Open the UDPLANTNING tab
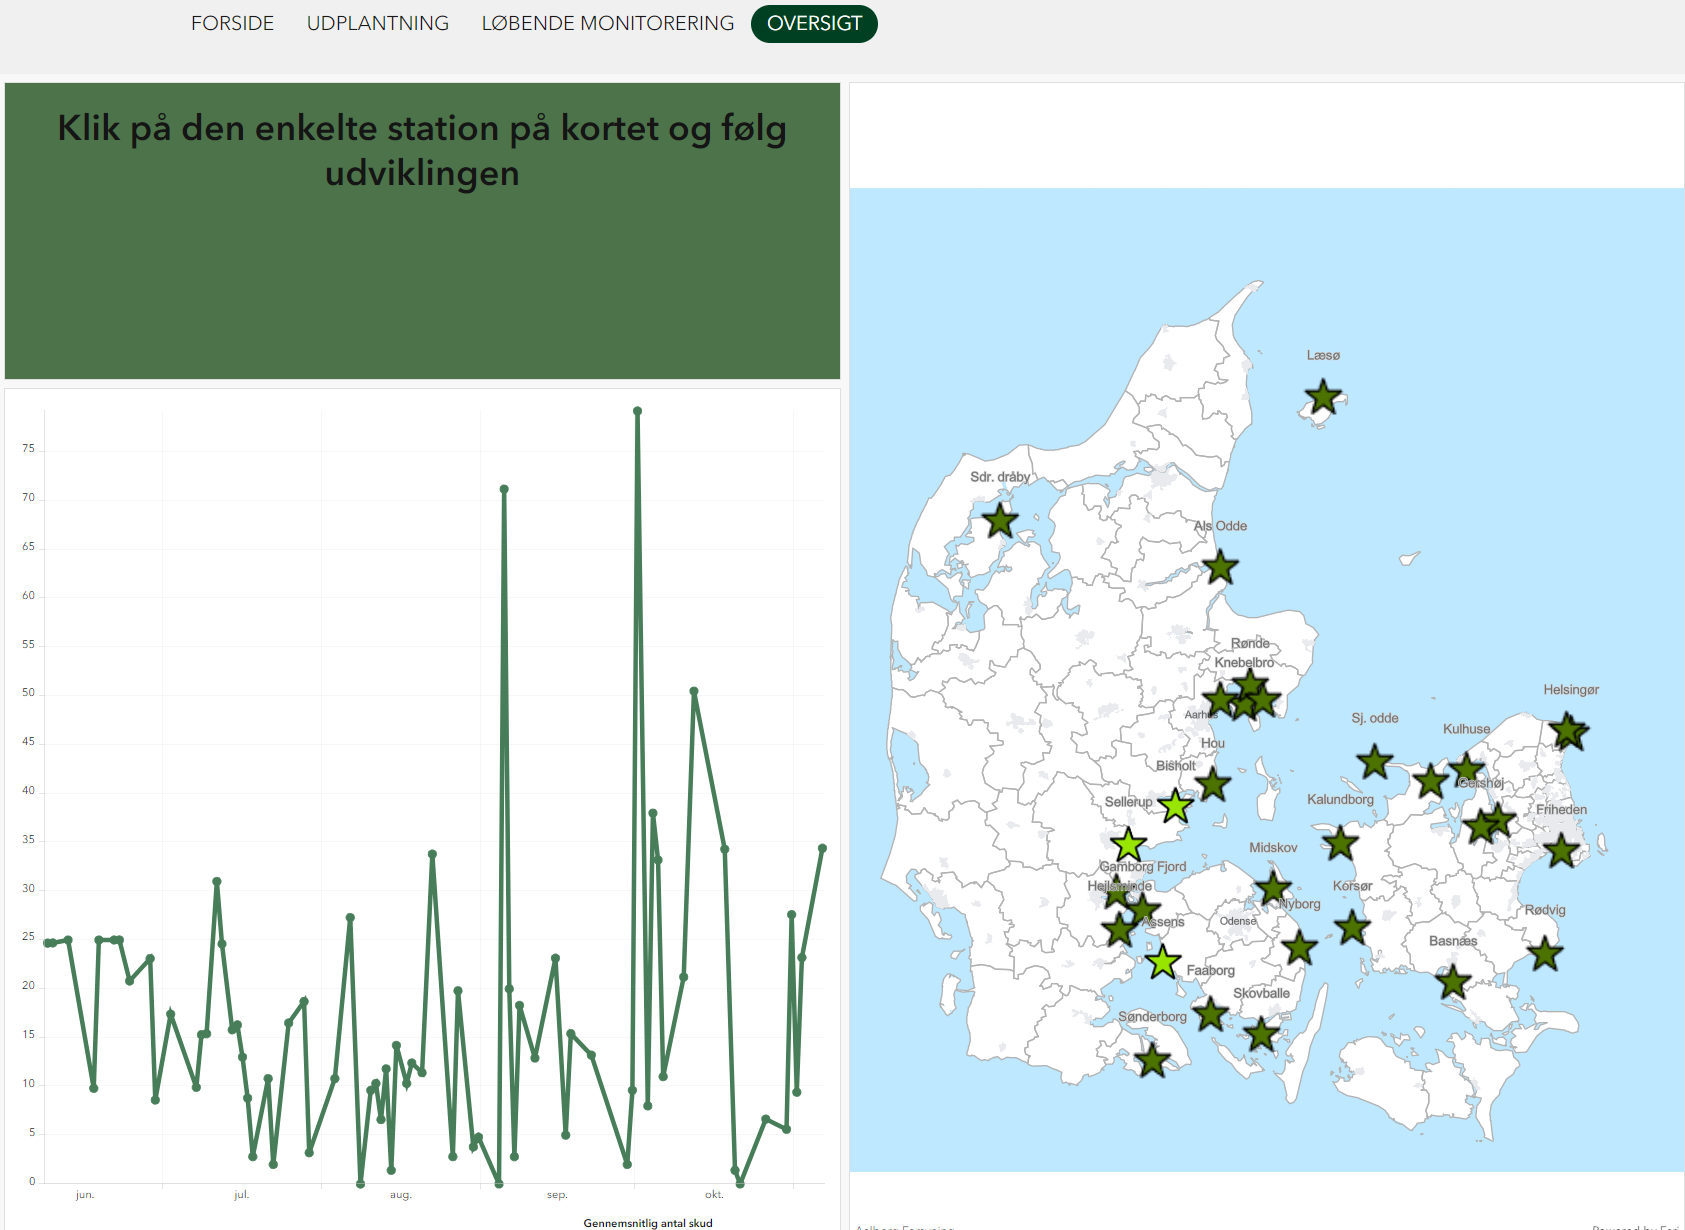1685x1230 pixels. (377, 23)
